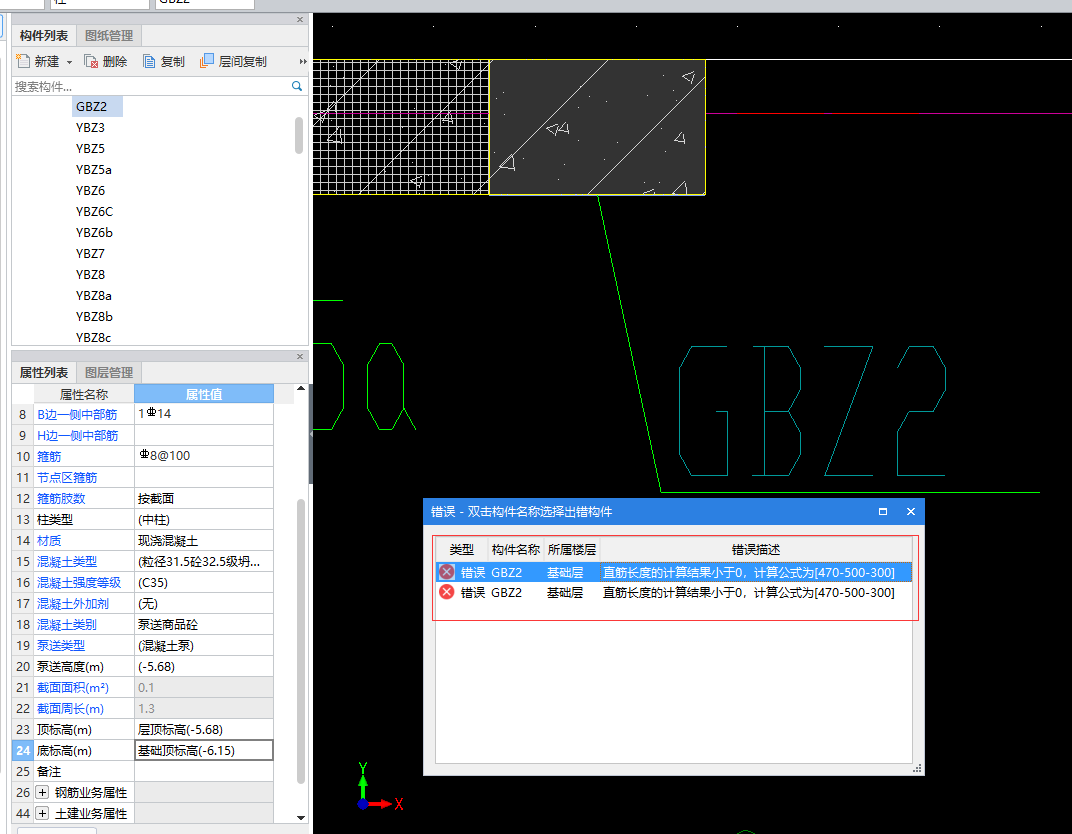
Task: Click the 层间复制 button
Action: (233, 62)
